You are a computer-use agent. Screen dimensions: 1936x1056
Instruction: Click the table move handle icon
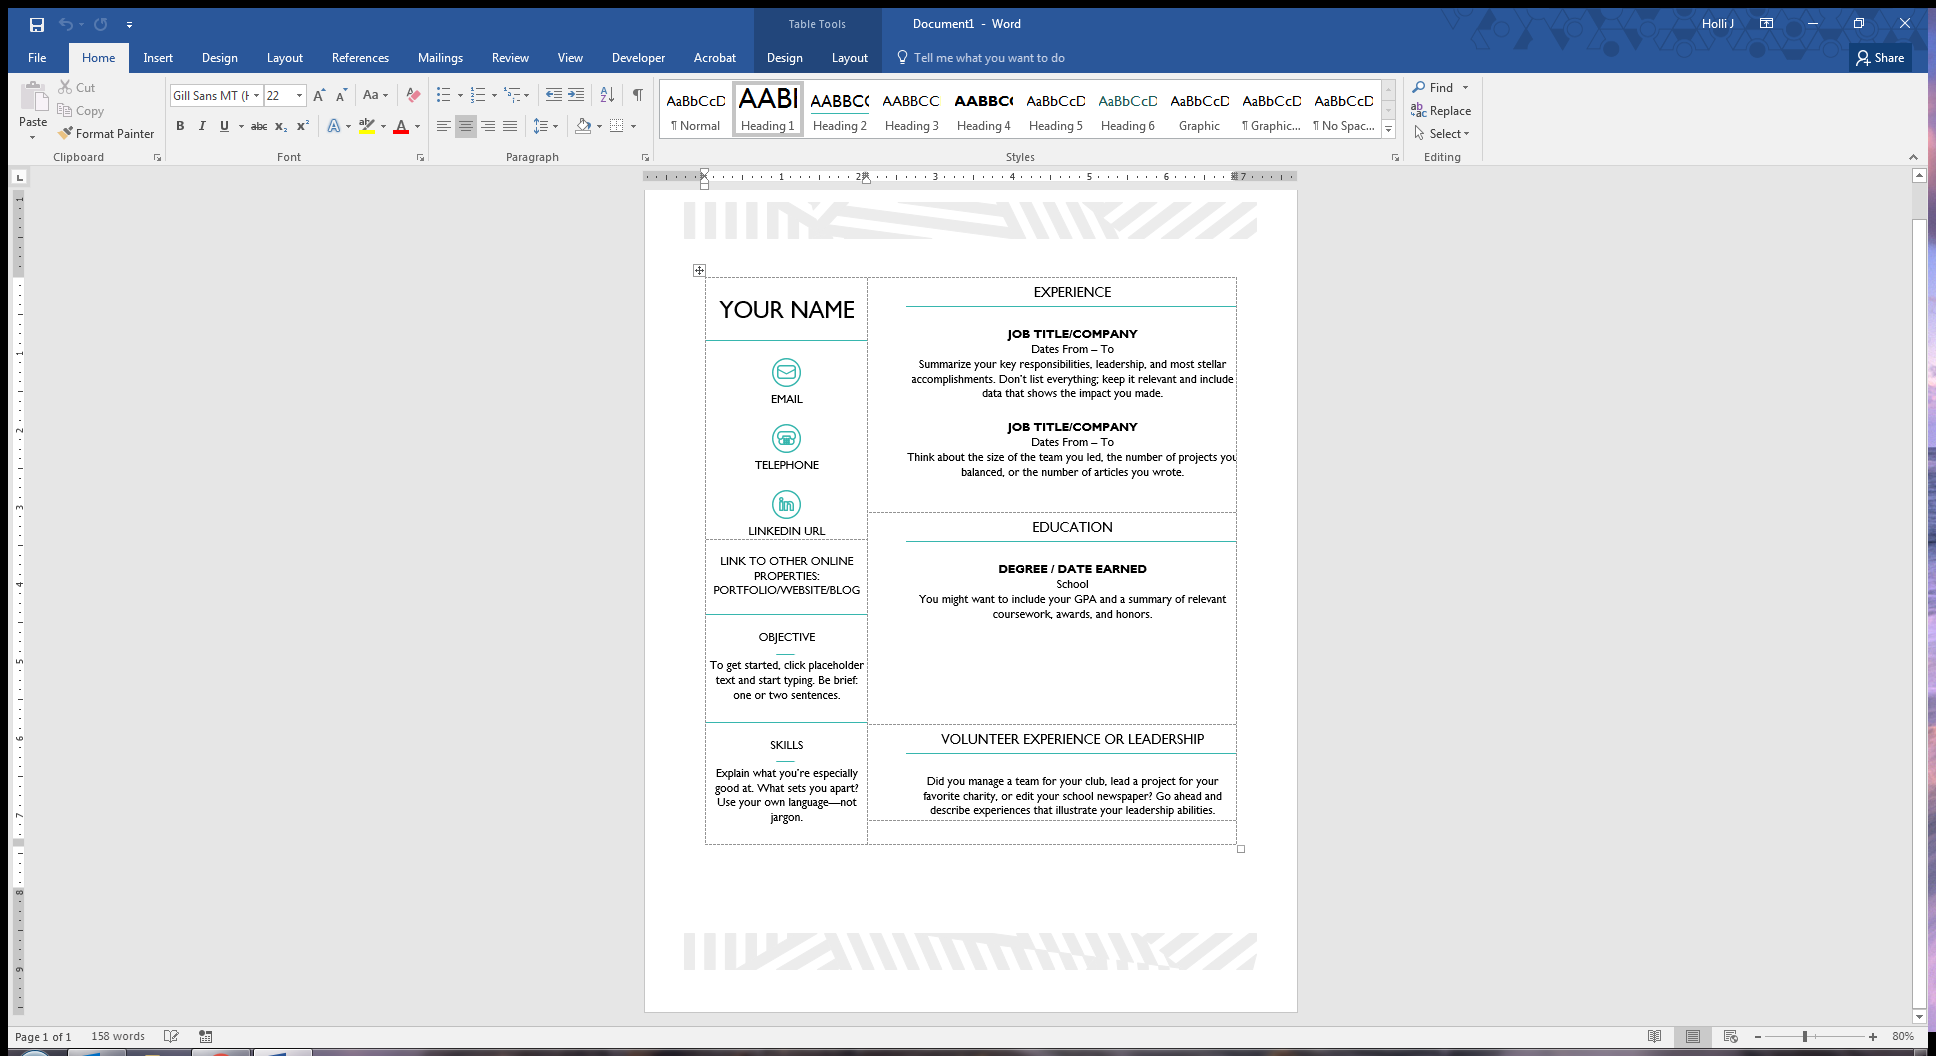(699, 270)
